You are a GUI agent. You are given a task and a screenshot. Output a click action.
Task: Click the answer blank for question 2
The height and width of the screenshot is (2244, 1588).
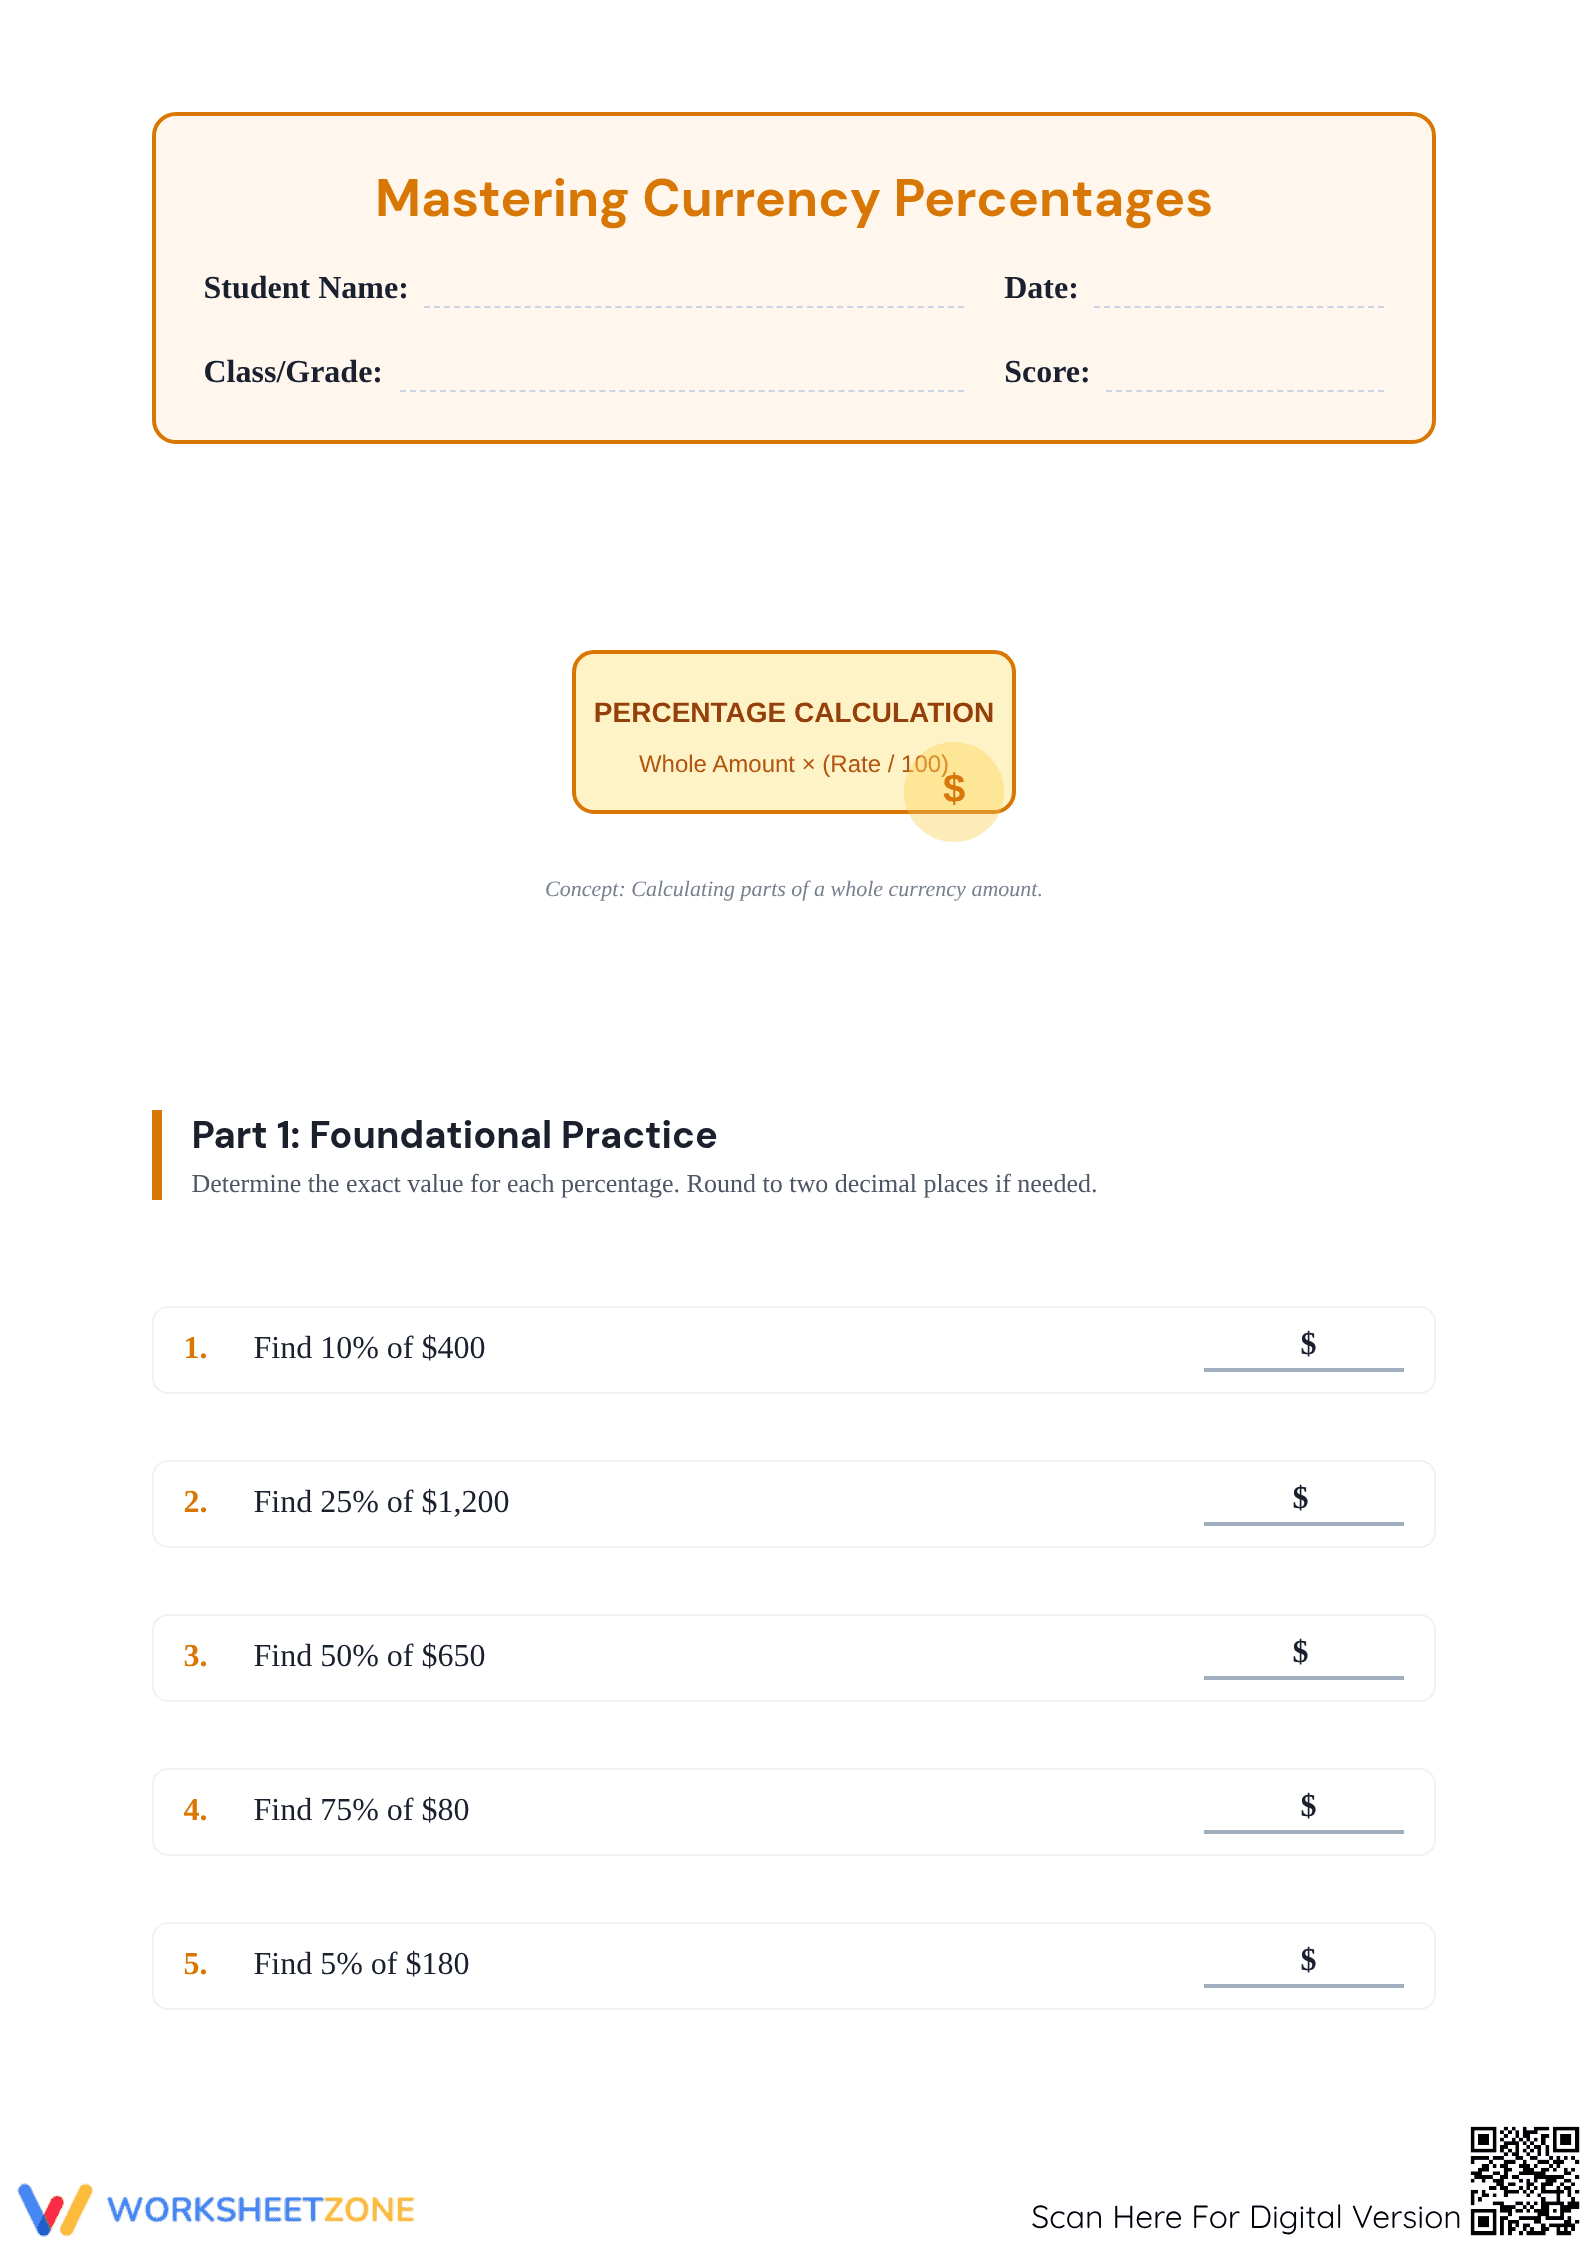click(x=1303, y=1502)
